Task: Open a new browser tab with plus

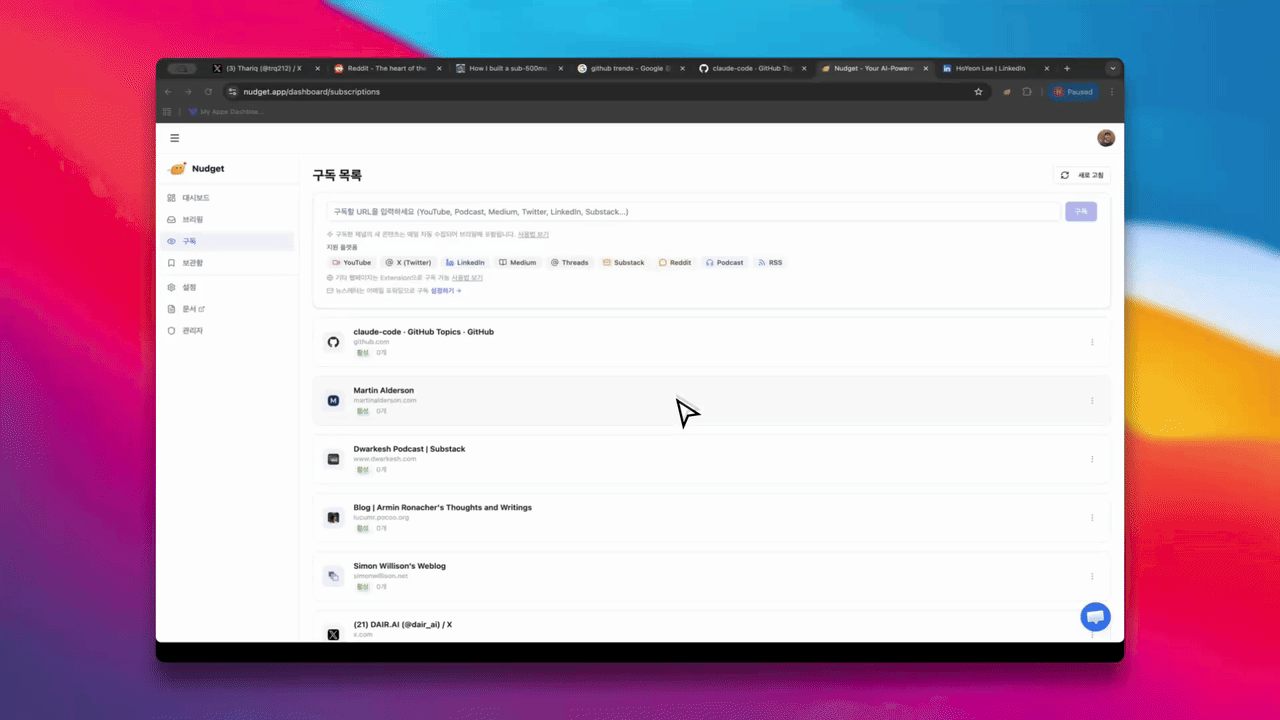Action: pos(1067,68)
